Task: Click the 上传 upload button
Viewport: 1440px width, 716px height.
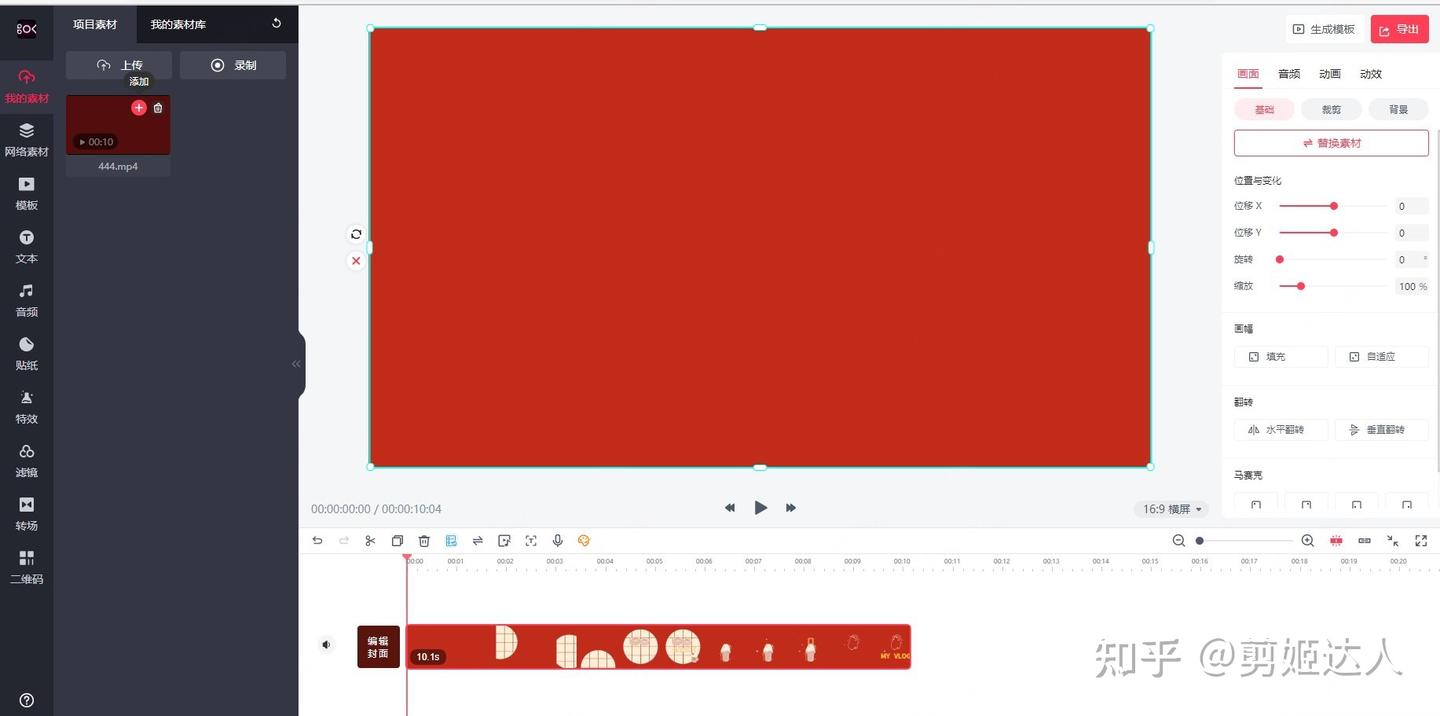Action: click(x=119, y=65)
